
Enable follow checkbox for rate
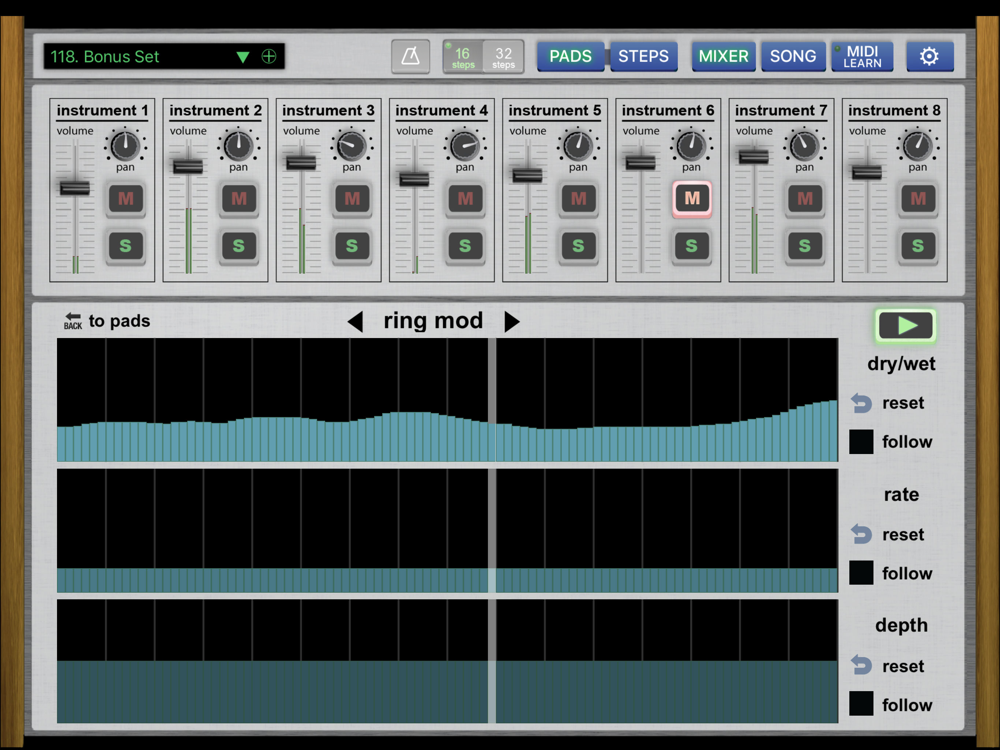861,573
